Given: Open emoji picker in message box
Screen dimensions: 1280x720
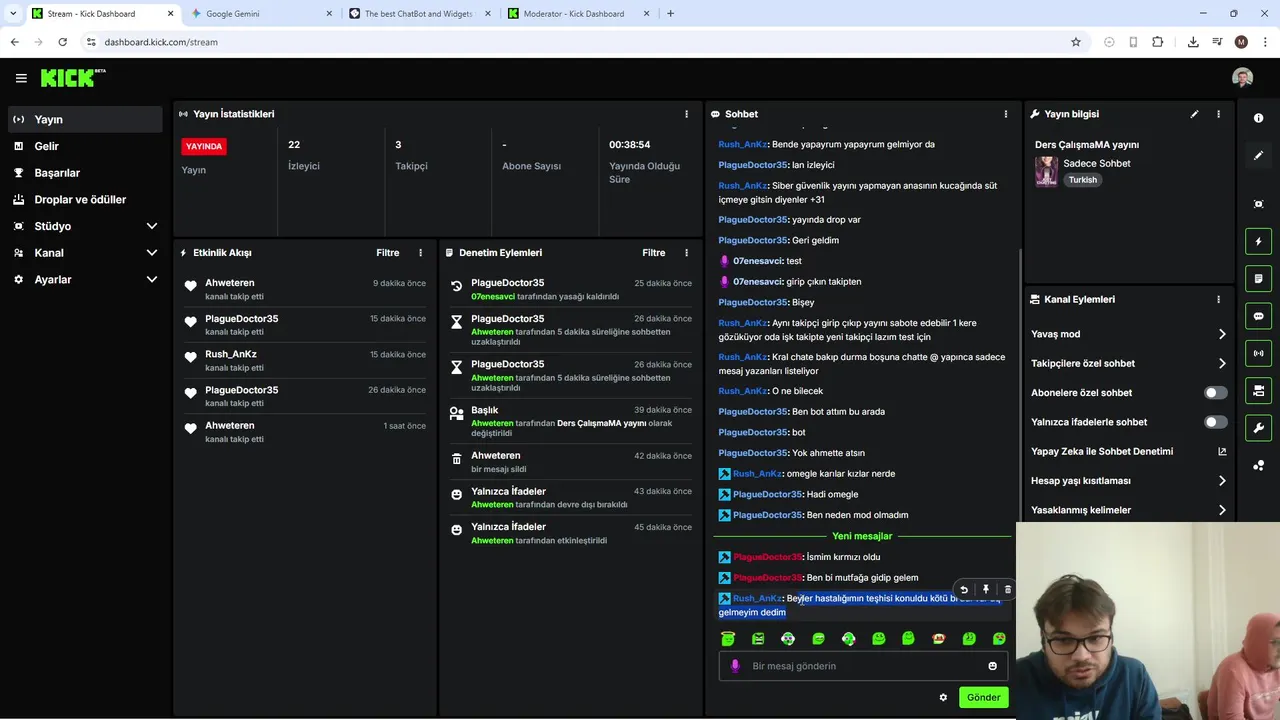Looking at the screenshot, I should pyautogui.click(x=992, y=666).
